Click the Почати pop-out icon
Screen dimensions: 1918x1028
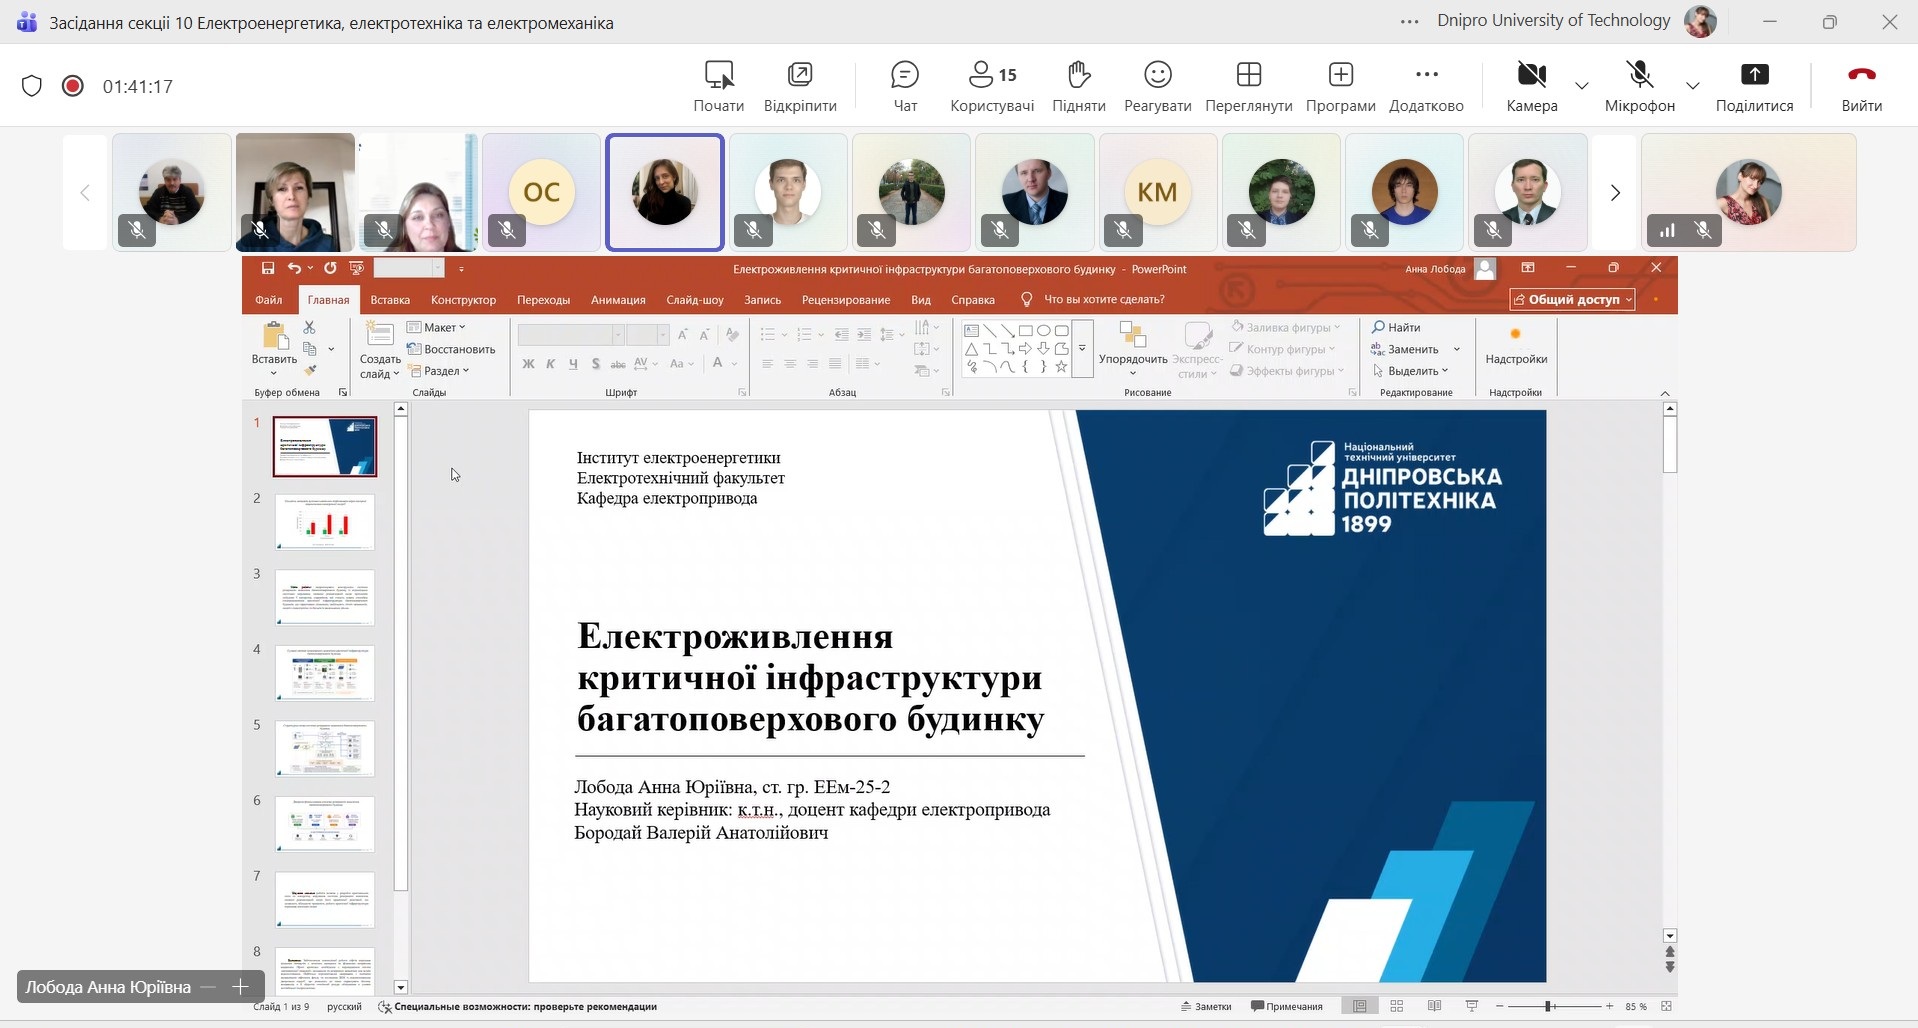718,85
